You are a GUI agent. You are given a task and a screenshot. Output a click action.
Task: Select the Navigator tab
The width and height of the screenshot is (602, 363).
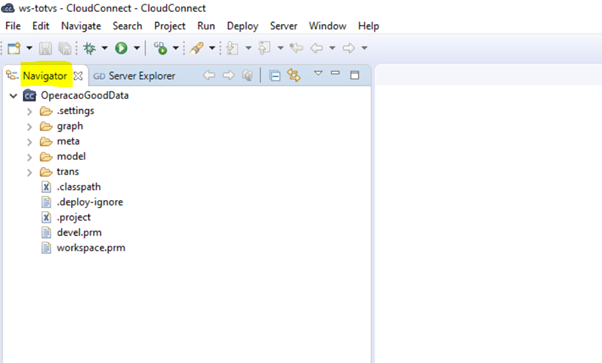(x=45, y=76)
